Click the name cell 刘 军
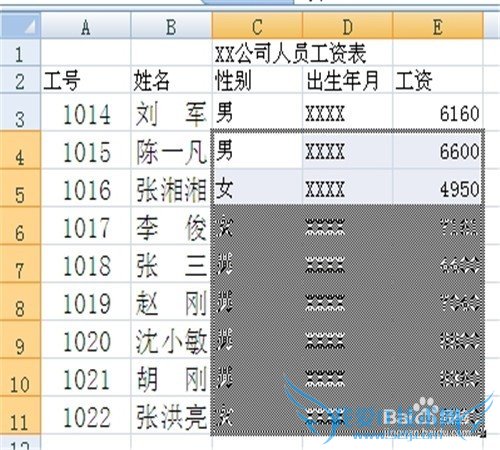 171,112
